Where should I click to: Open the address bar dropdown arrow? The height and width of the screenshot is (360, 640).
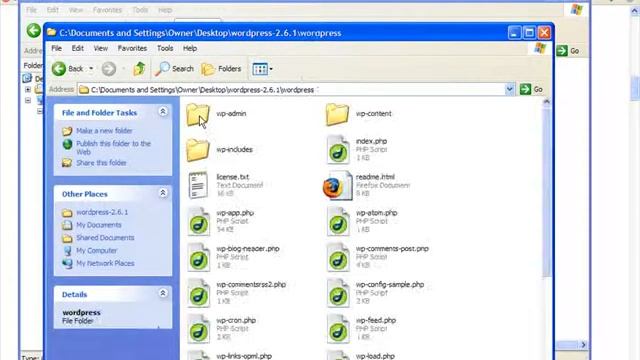coord(509,89)
